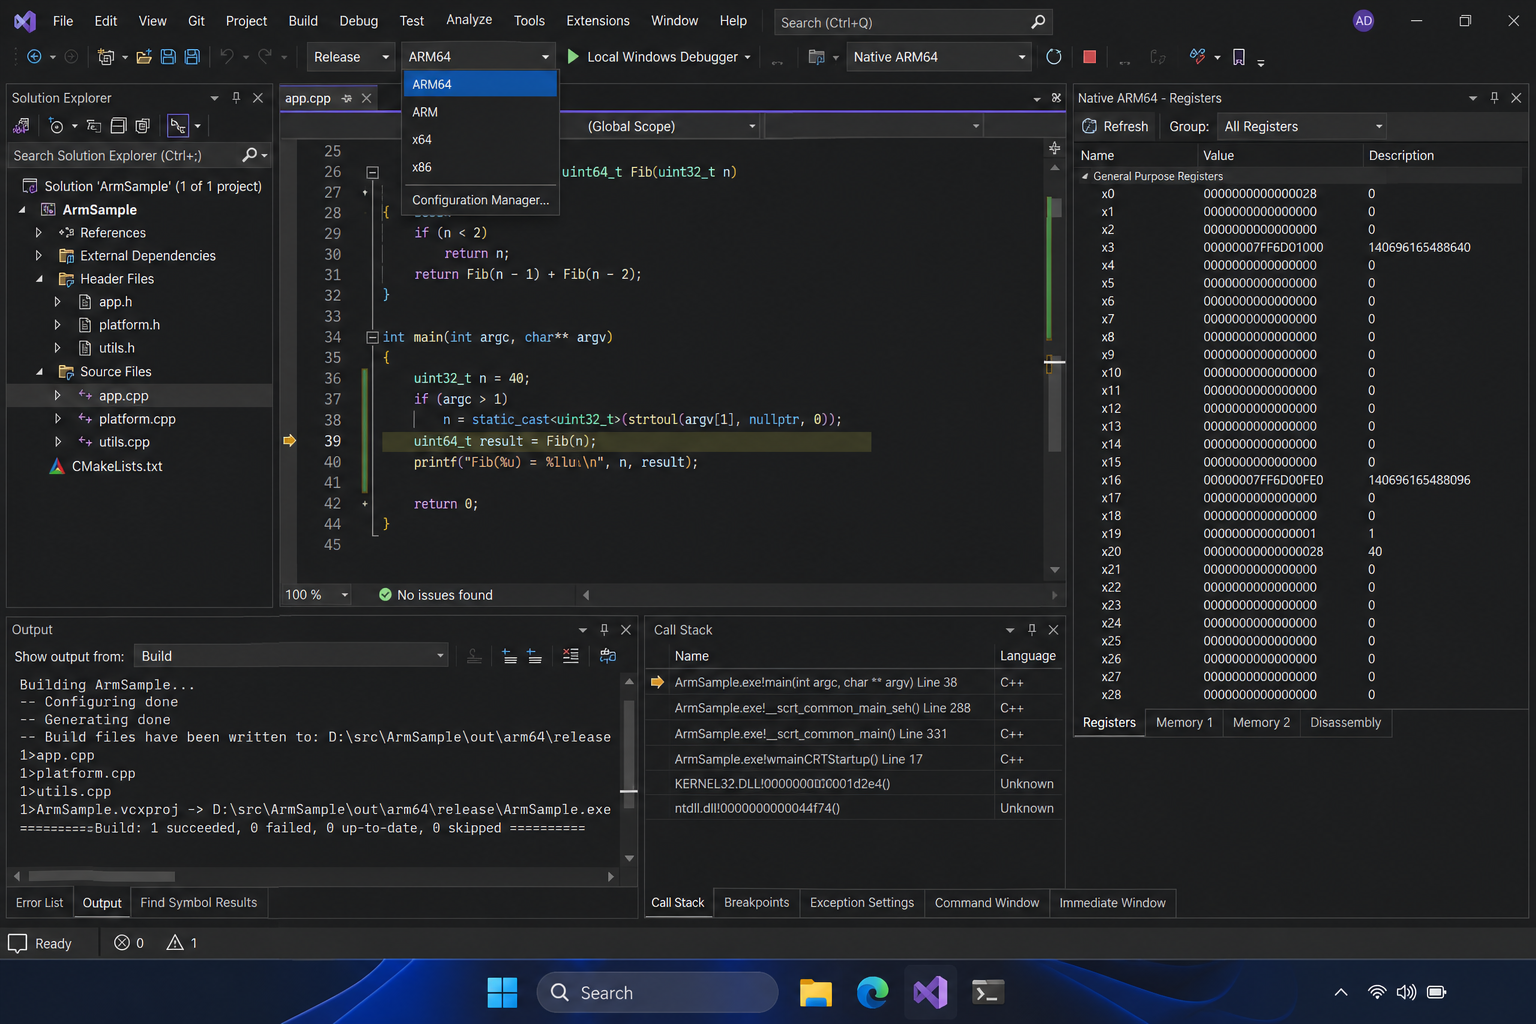The width and height of the screenshot is (1536, 1024).
Task: Open the Edge browser from the taskbar
Action: pyautogui.click(x=873, y=992)
